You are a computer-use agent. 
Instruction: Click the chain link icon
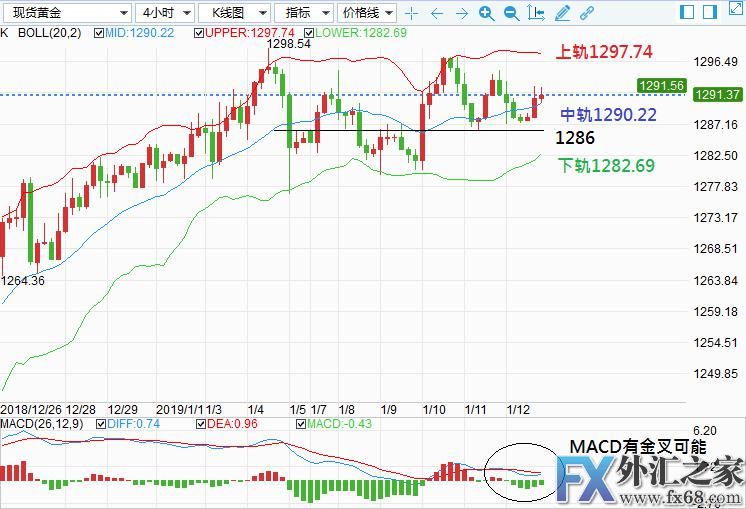[587, 13]
